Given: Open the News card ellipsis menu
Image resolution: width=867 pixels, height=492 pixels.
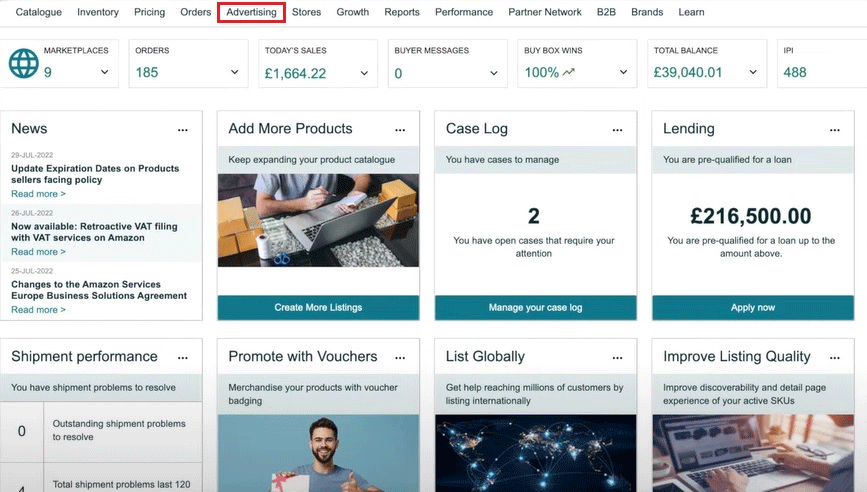Looking at the screenshot, I should click(x=182, y=130).
